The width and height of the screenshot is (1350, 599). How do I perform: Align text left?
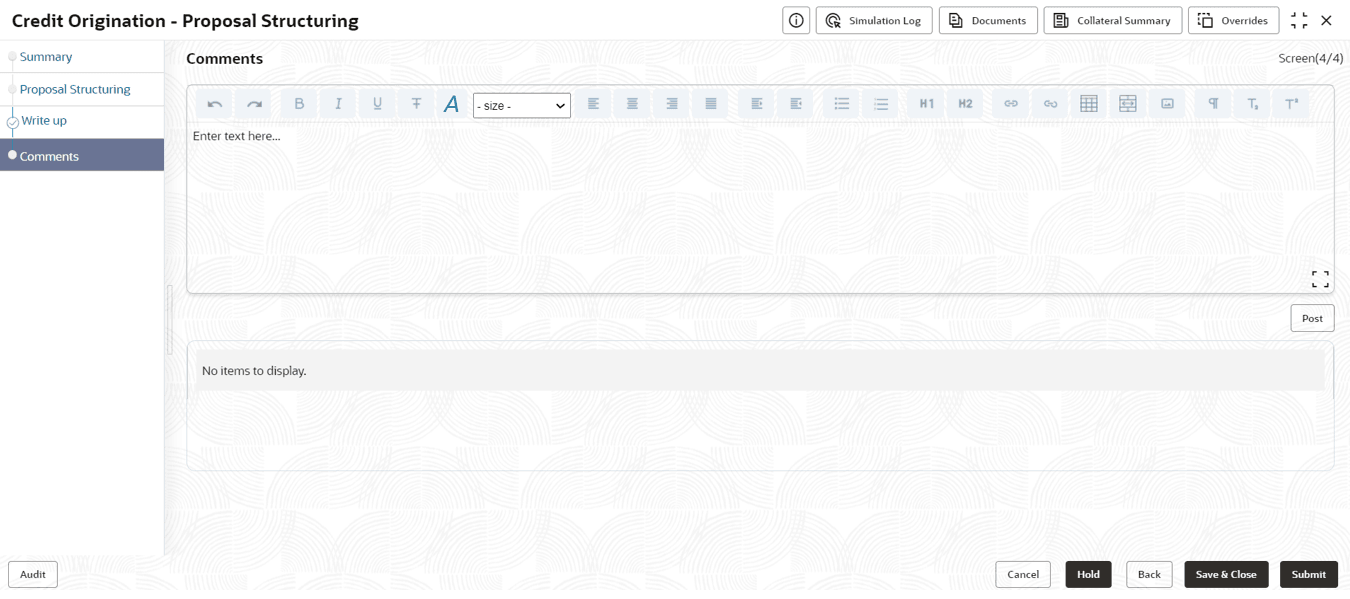pyautogui.click(x=593, y=104)
